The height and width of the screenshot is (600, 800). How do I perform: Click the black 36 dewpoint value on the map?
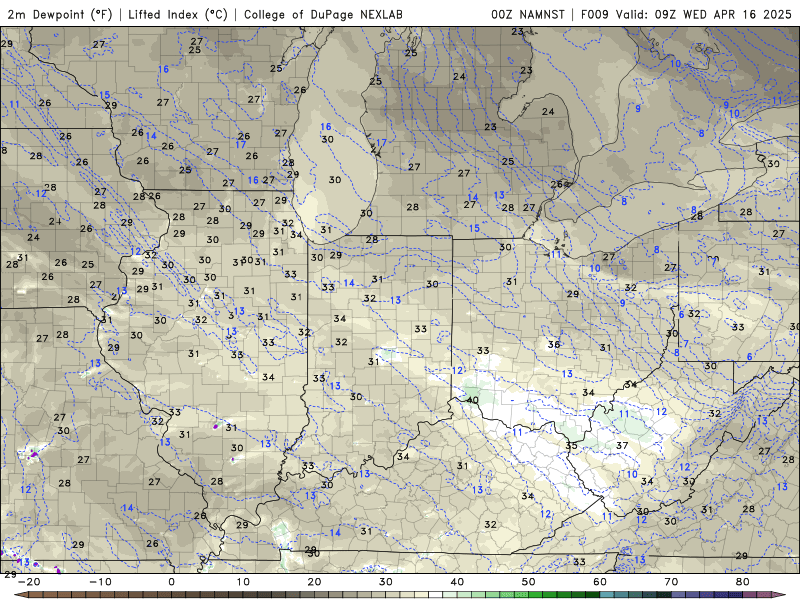click(554, 344)
